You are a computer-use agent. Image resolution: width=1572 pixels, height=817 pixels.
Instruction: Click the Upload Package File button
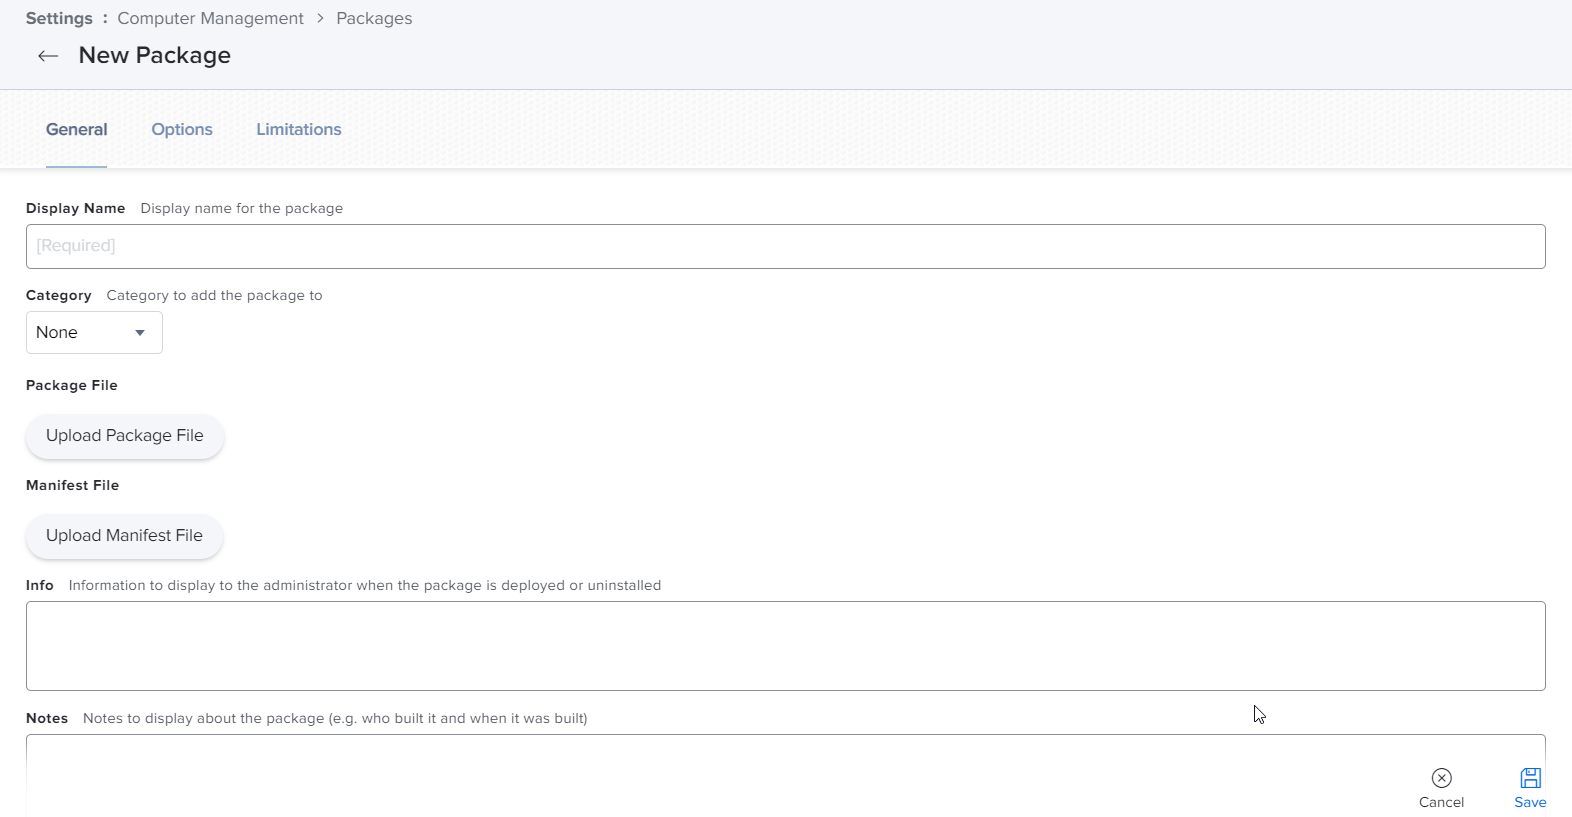pos(125,436)
